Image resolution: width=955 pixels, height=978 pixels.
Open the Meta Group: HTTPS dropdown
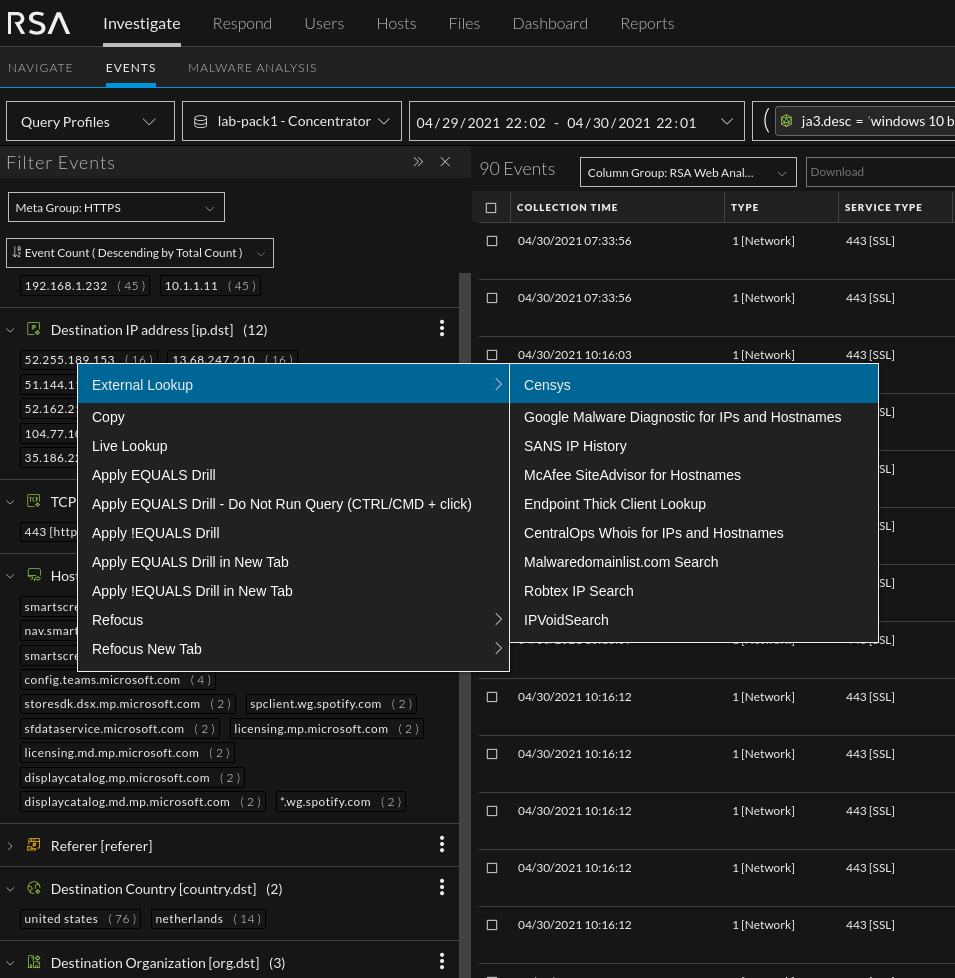click(115, 208)
